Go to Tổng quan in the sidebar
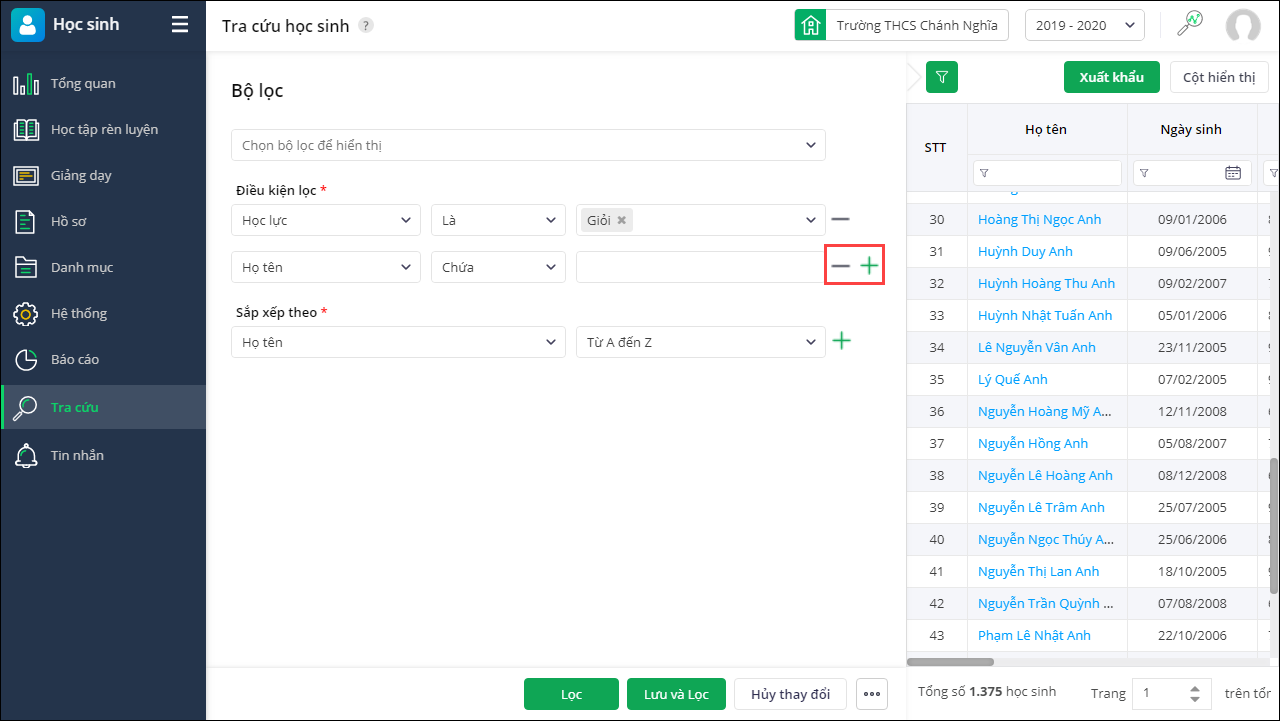The width and height of the screenshot is (1280, 721). click(83, 84)
